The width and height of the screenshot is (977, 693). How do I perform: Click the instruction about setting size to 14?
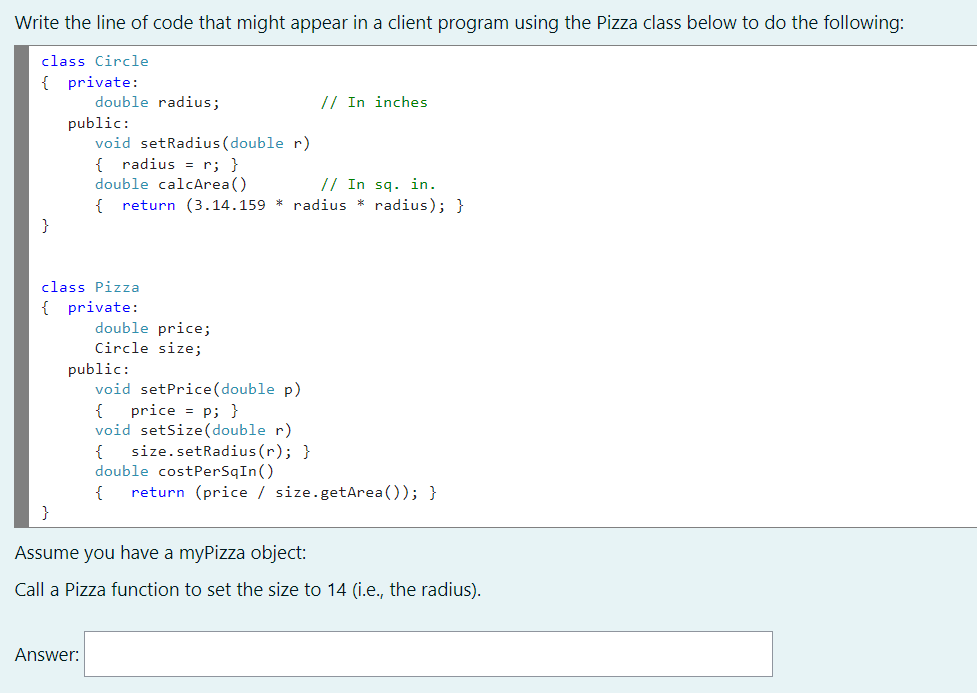[245, 589]
